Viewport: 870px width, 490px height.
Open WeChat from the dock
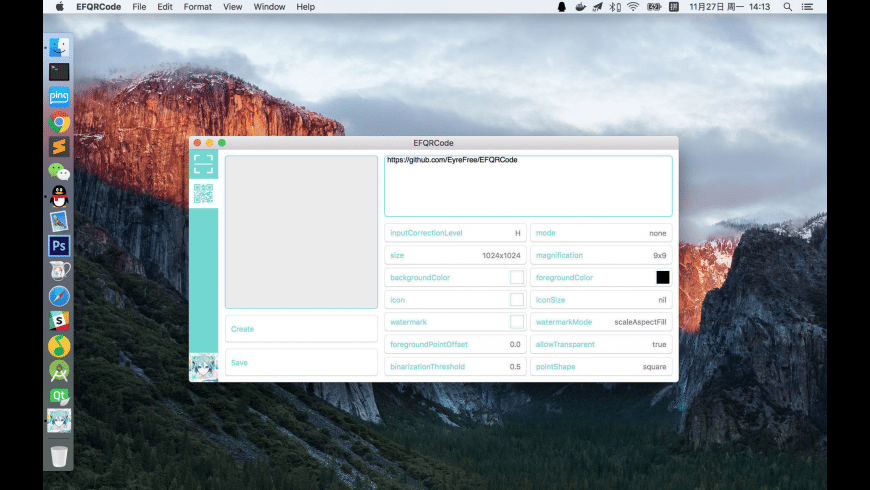click(x=59, y=171)
